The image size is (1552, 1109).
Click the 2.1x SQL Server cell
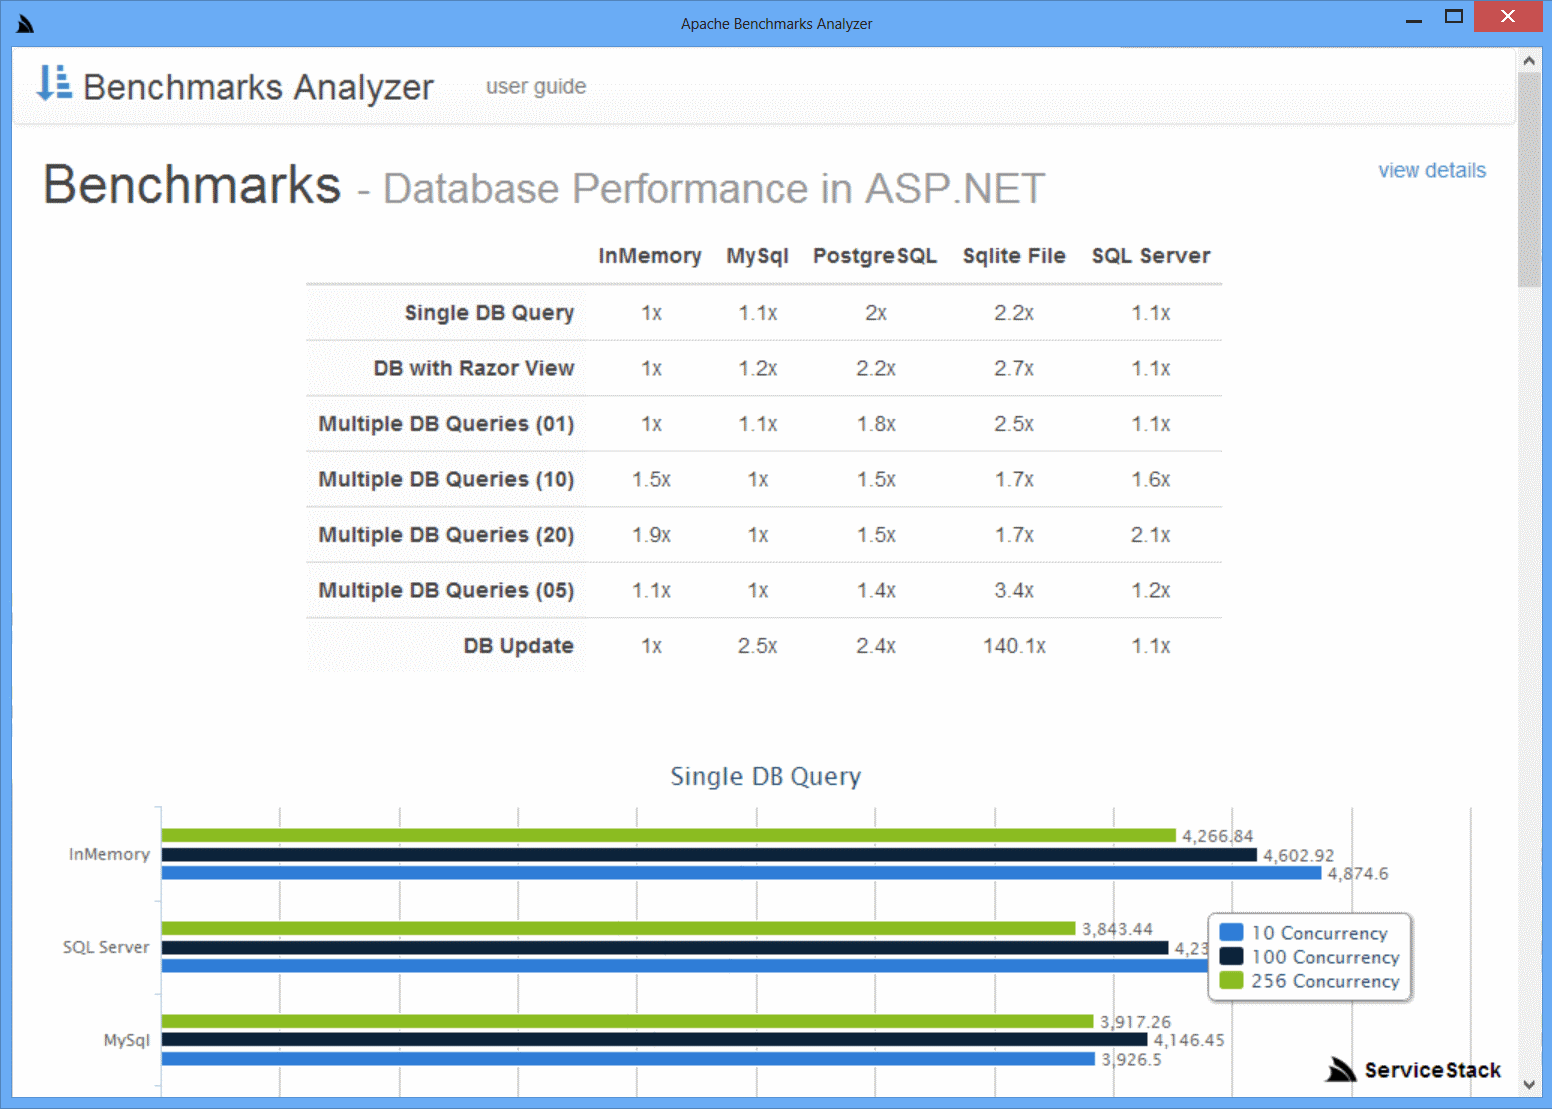1151,535
